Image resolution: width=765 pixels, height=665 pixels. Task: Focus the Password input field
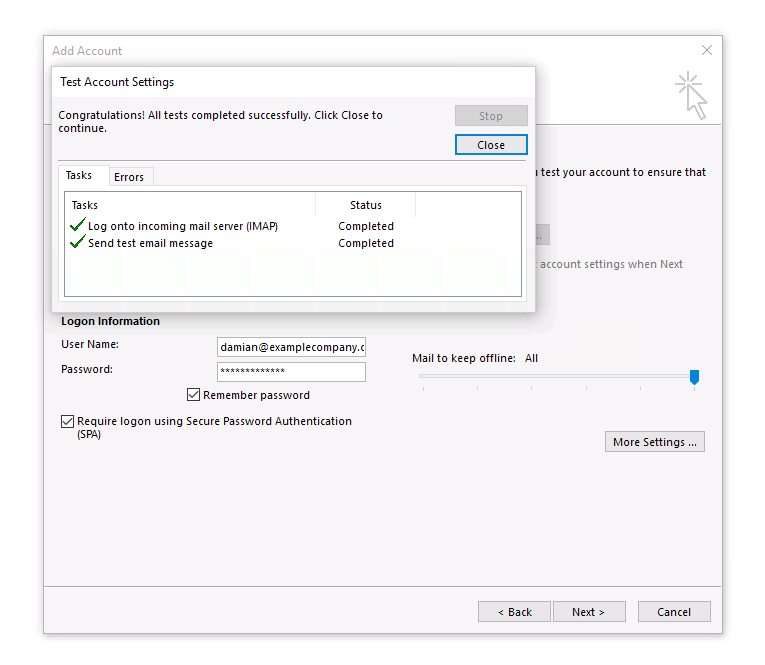[x=291, y=372]
